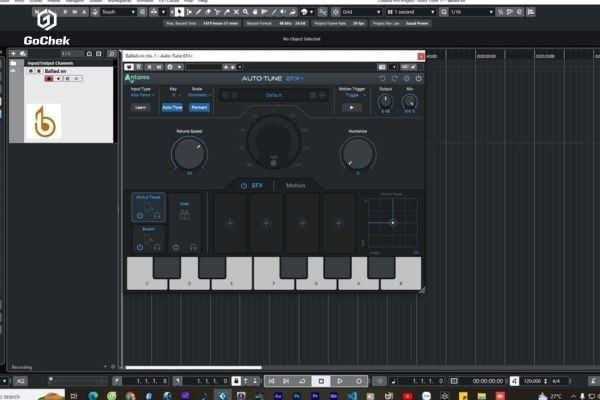Toggle the Formant button
This screenshot has width=600, height=400.
coord(200,106)
